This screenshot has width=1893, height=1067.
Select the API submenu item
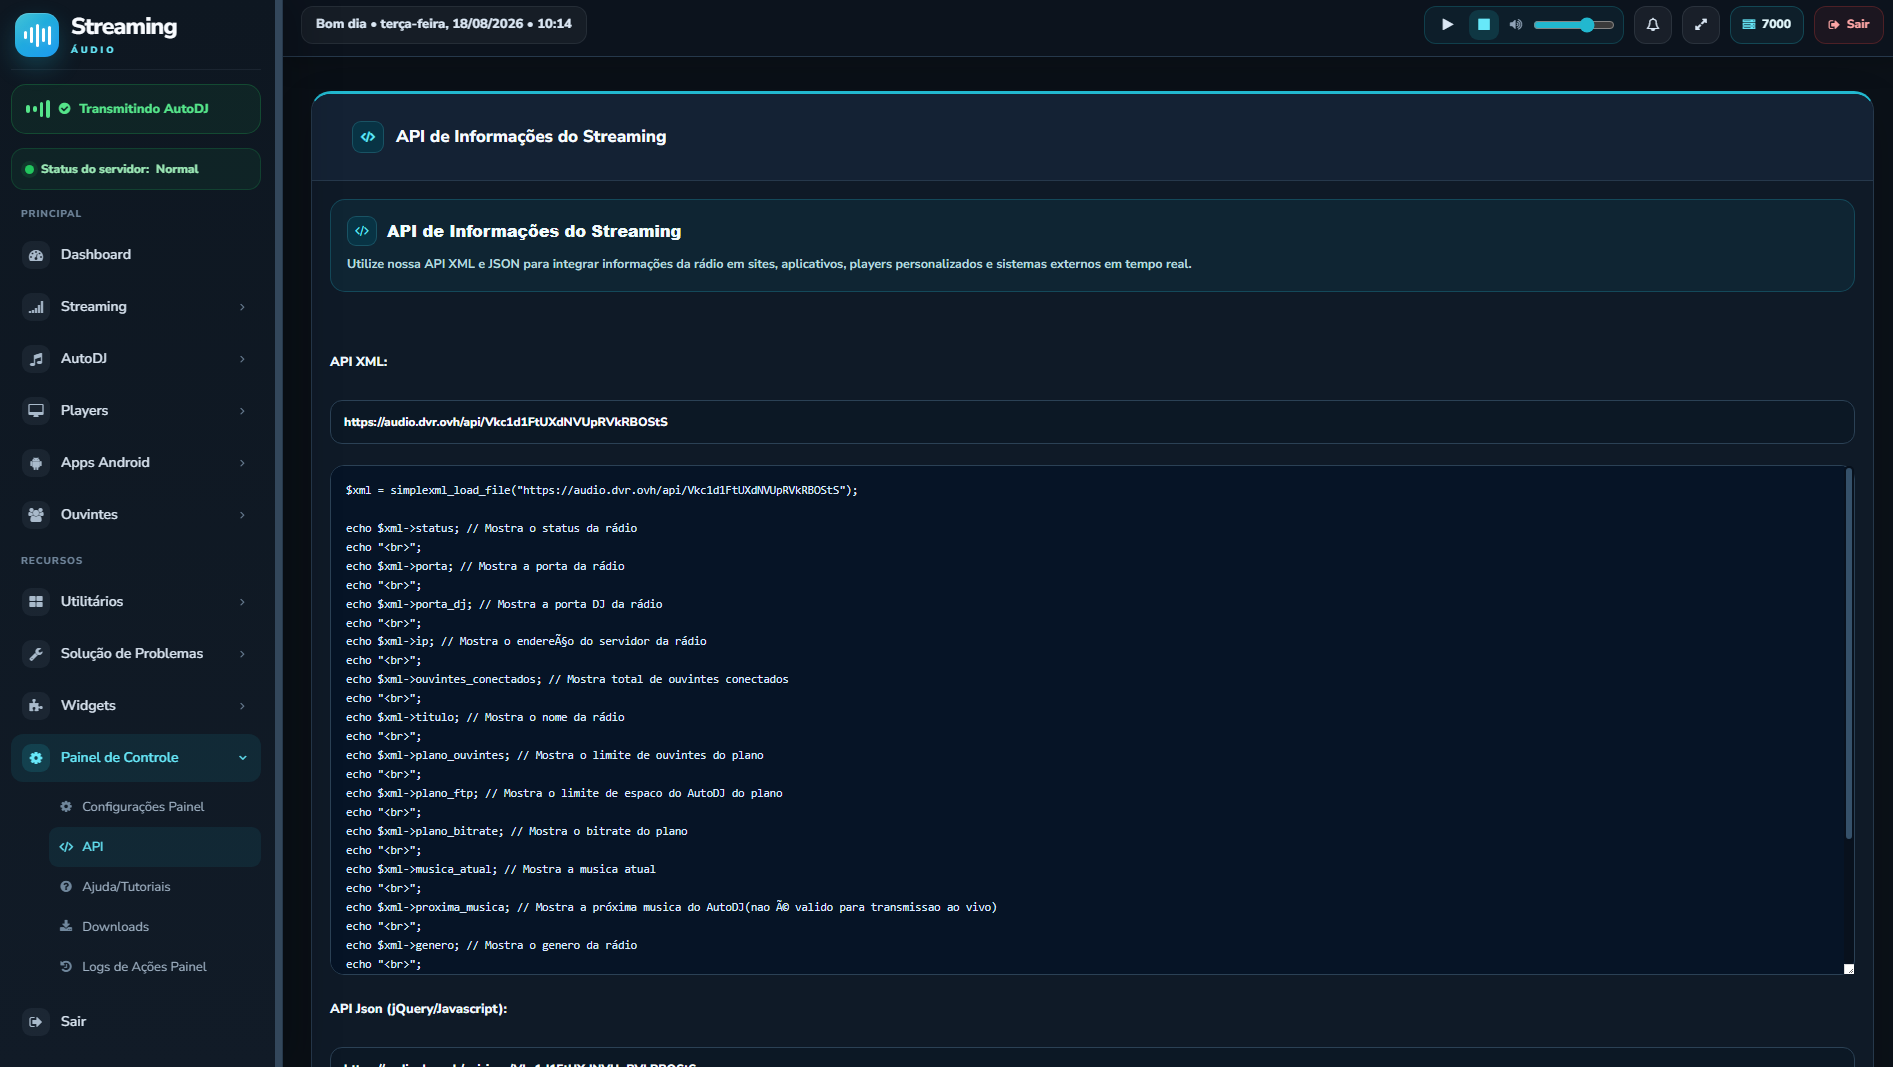pyautogui.click(x=155, y=847)
